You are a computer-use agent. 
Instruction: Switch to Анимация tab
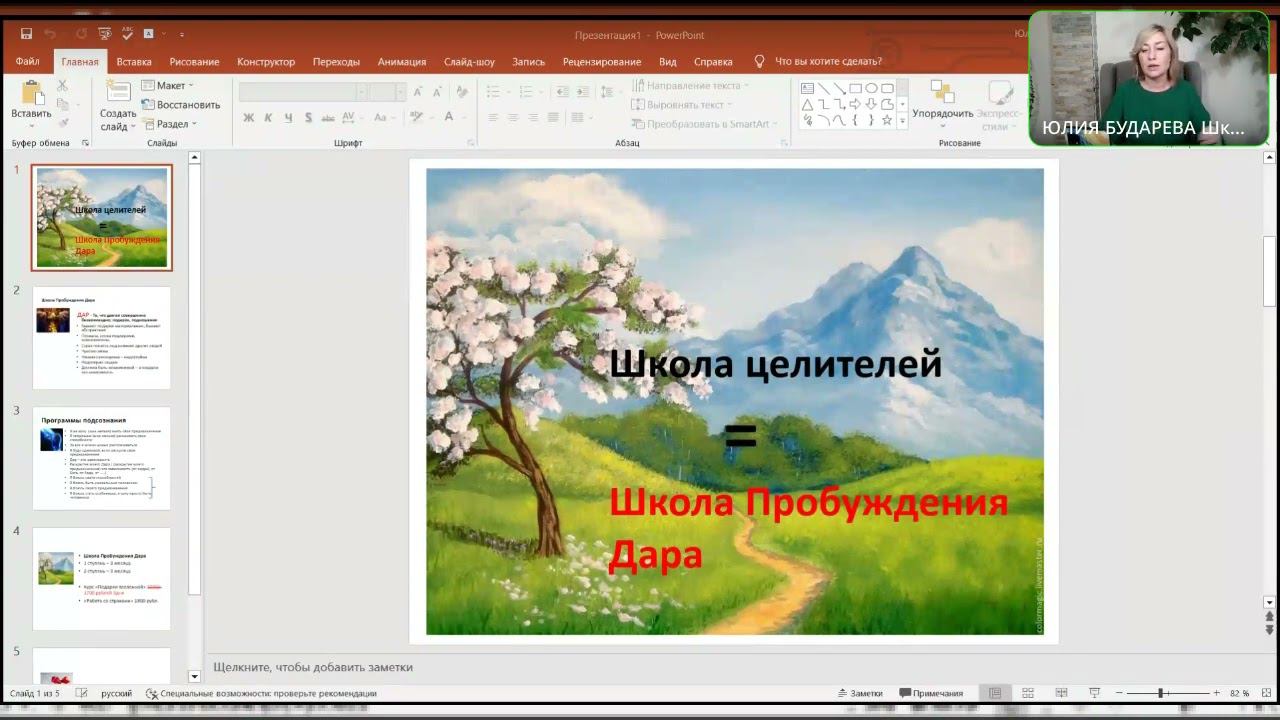(402, 61)
